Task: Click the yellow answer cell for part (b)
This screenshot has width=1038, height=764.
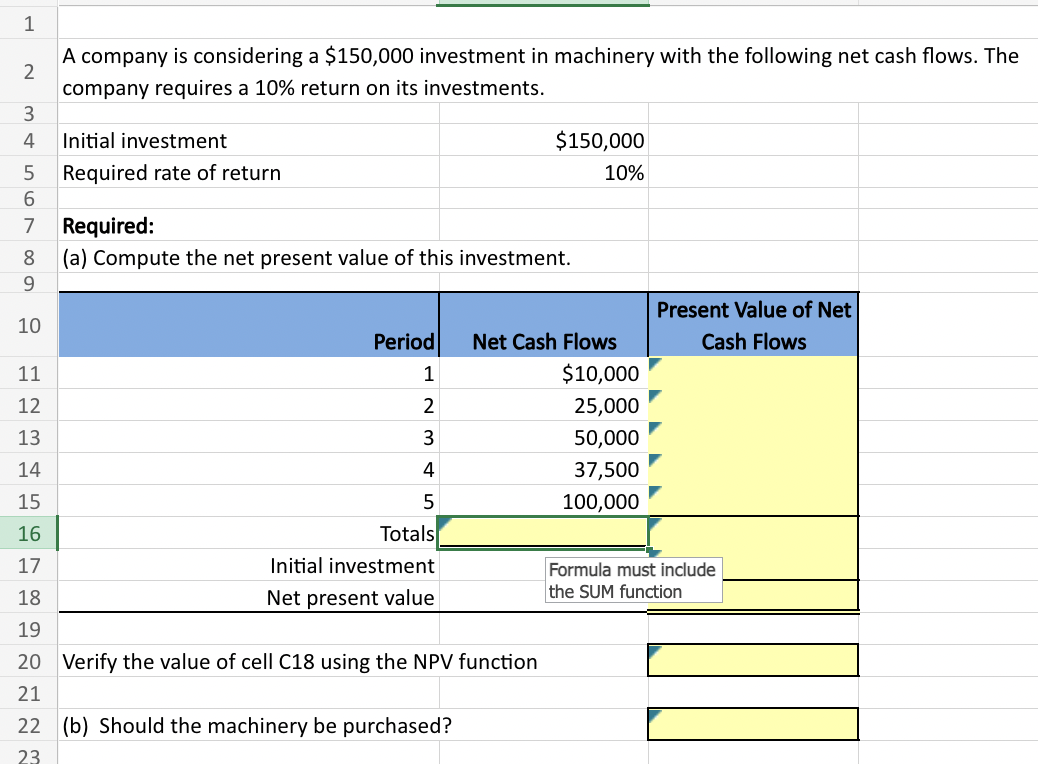Action: [x=752, y=723]
